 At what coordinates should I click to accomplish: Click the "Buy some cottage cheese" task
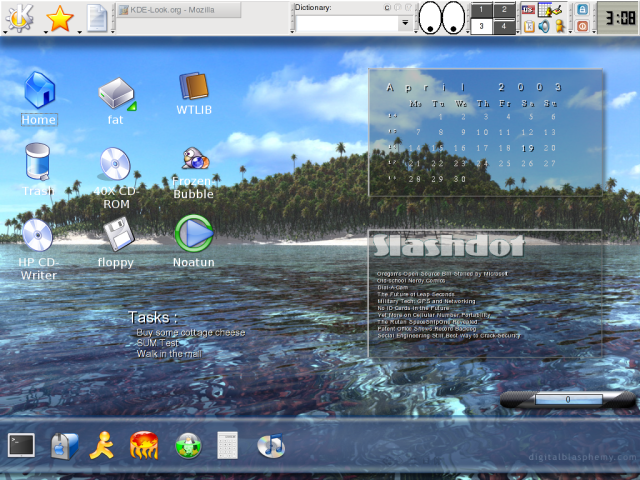191,332
